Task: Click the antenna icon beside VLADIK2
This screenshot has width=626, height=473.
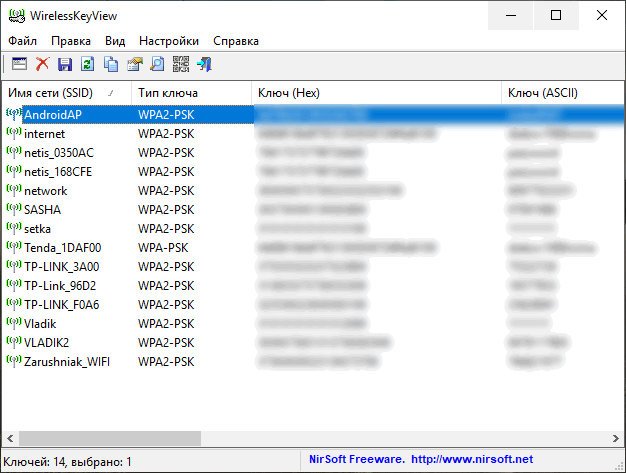Action: 14,342
